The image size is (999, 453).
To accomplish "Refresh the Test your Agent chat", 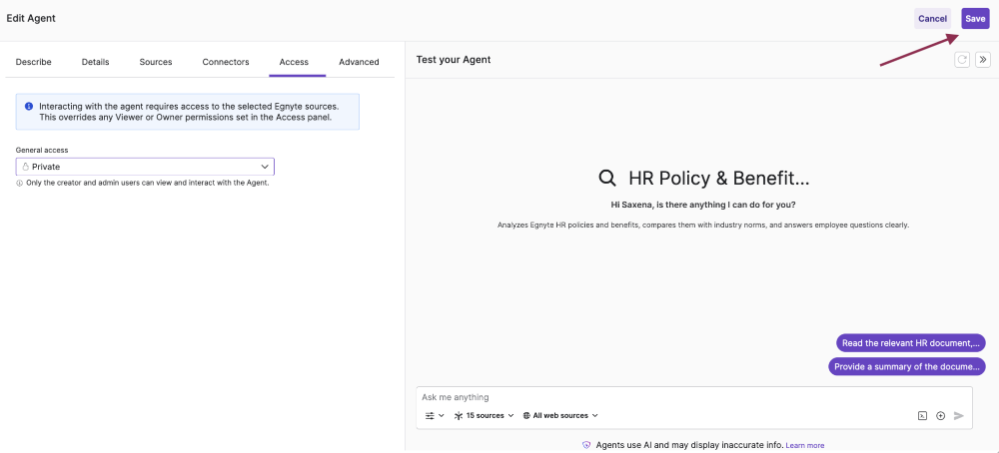I will (x=961, y=60).
